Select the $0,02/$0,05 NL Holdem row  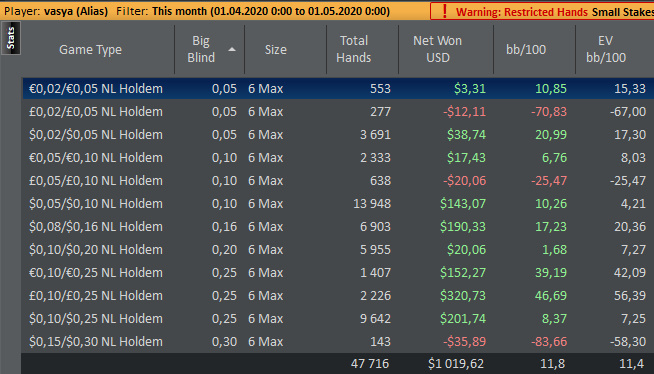point(338,134)
